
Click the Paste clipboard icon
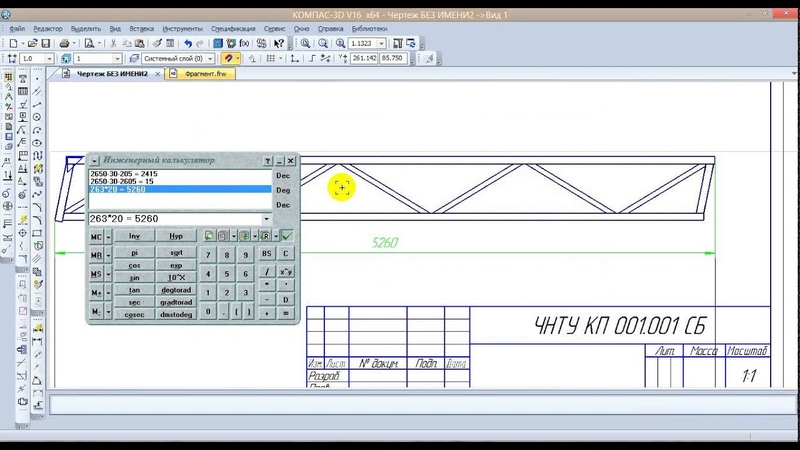[x=139, y=43]
